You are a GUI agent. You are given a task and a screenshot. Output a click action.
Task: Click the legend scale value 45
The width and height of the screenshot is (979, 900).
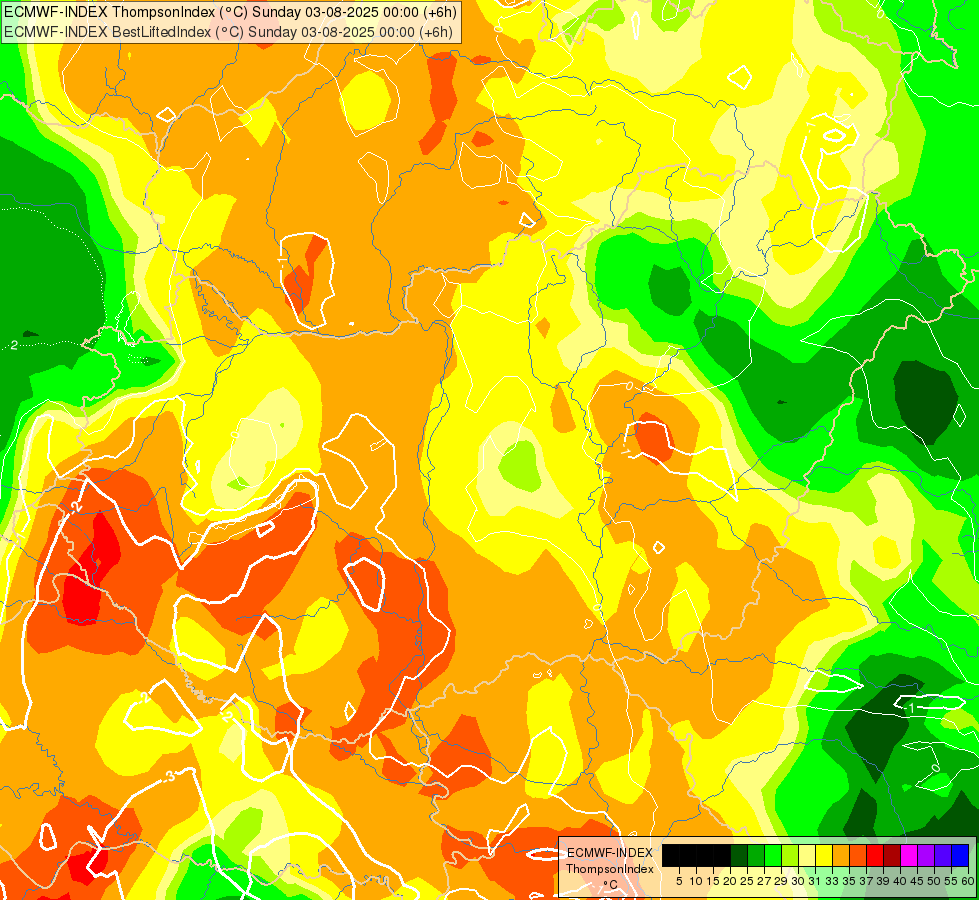pyautogui.click(x=917, y=881)
